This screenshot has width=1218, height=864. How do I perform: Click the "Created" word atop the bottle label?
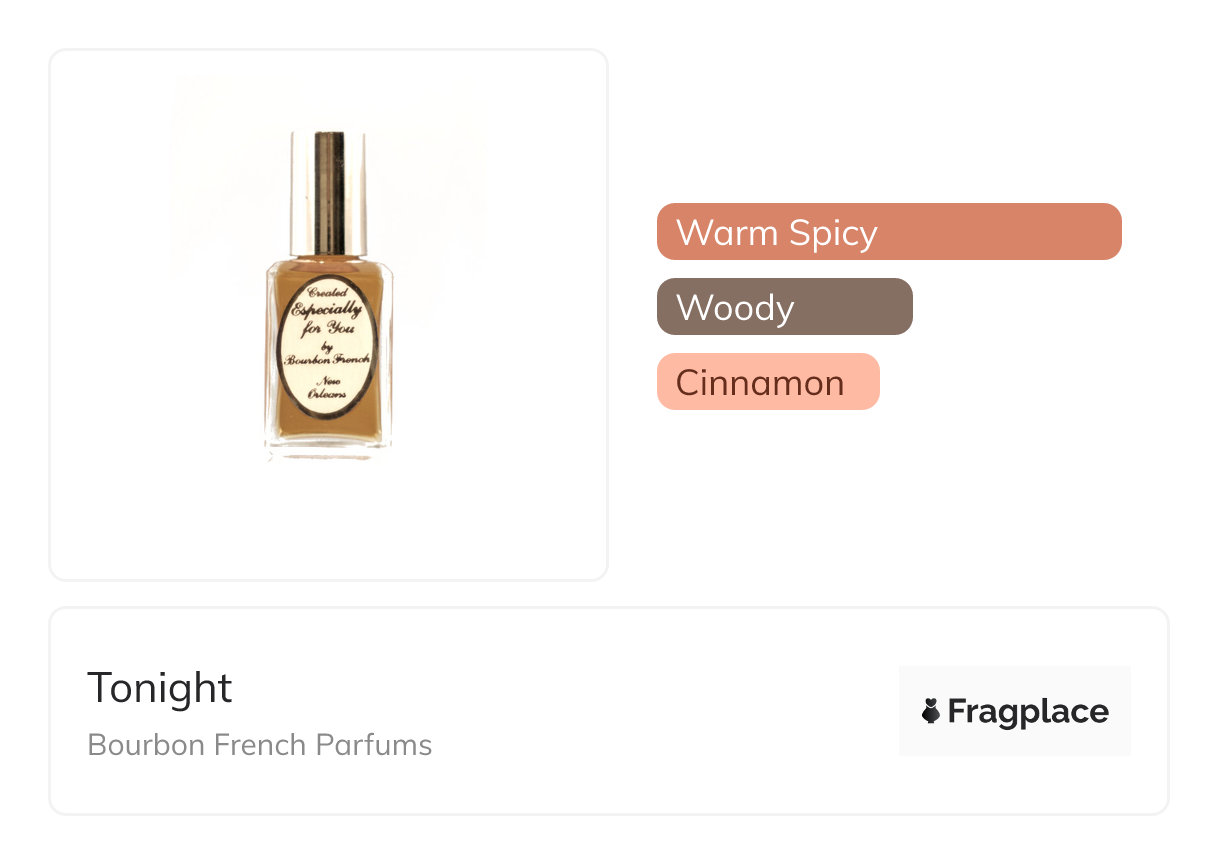[x=328, y=292]
